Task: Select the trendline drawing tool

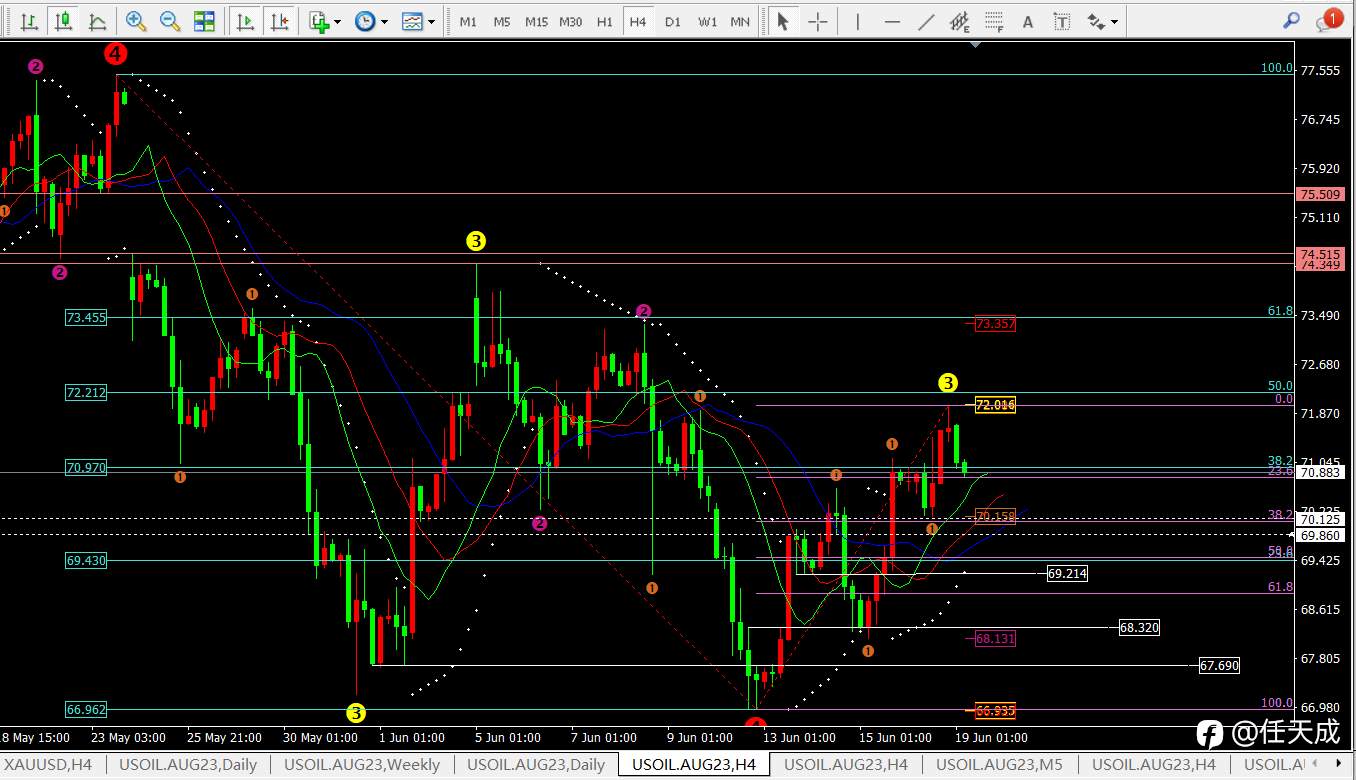Action: tap(926, 21)
